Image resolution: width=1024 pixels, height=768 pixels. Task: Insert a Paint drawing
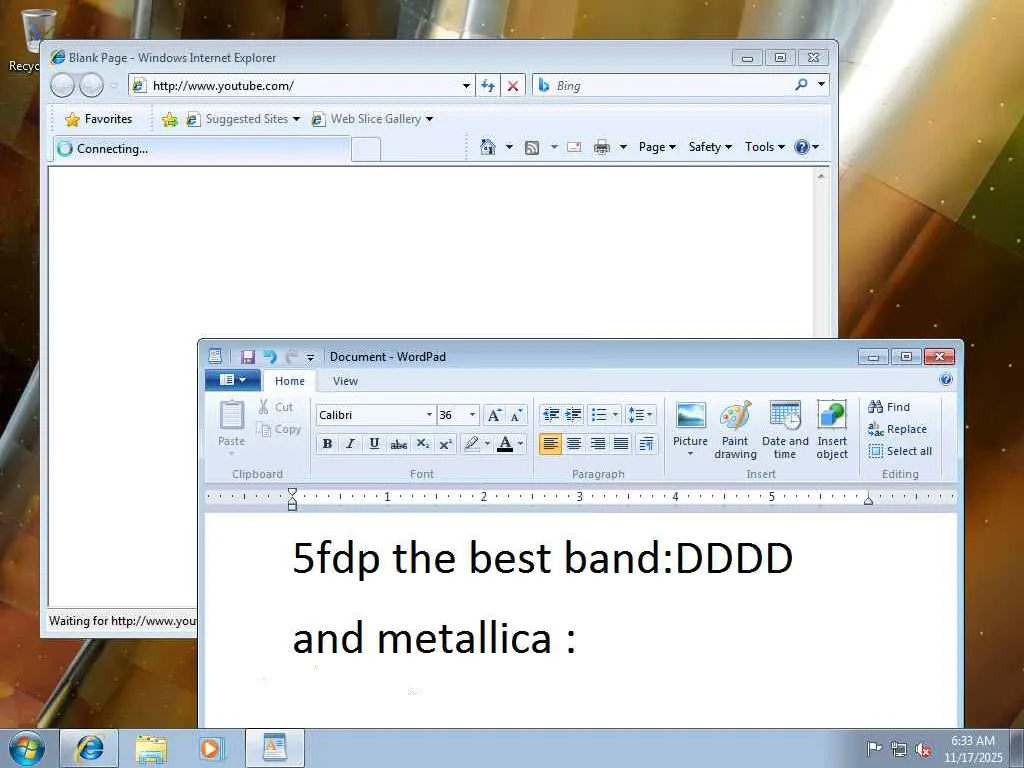pyautogui.click(x=735, y=430)
